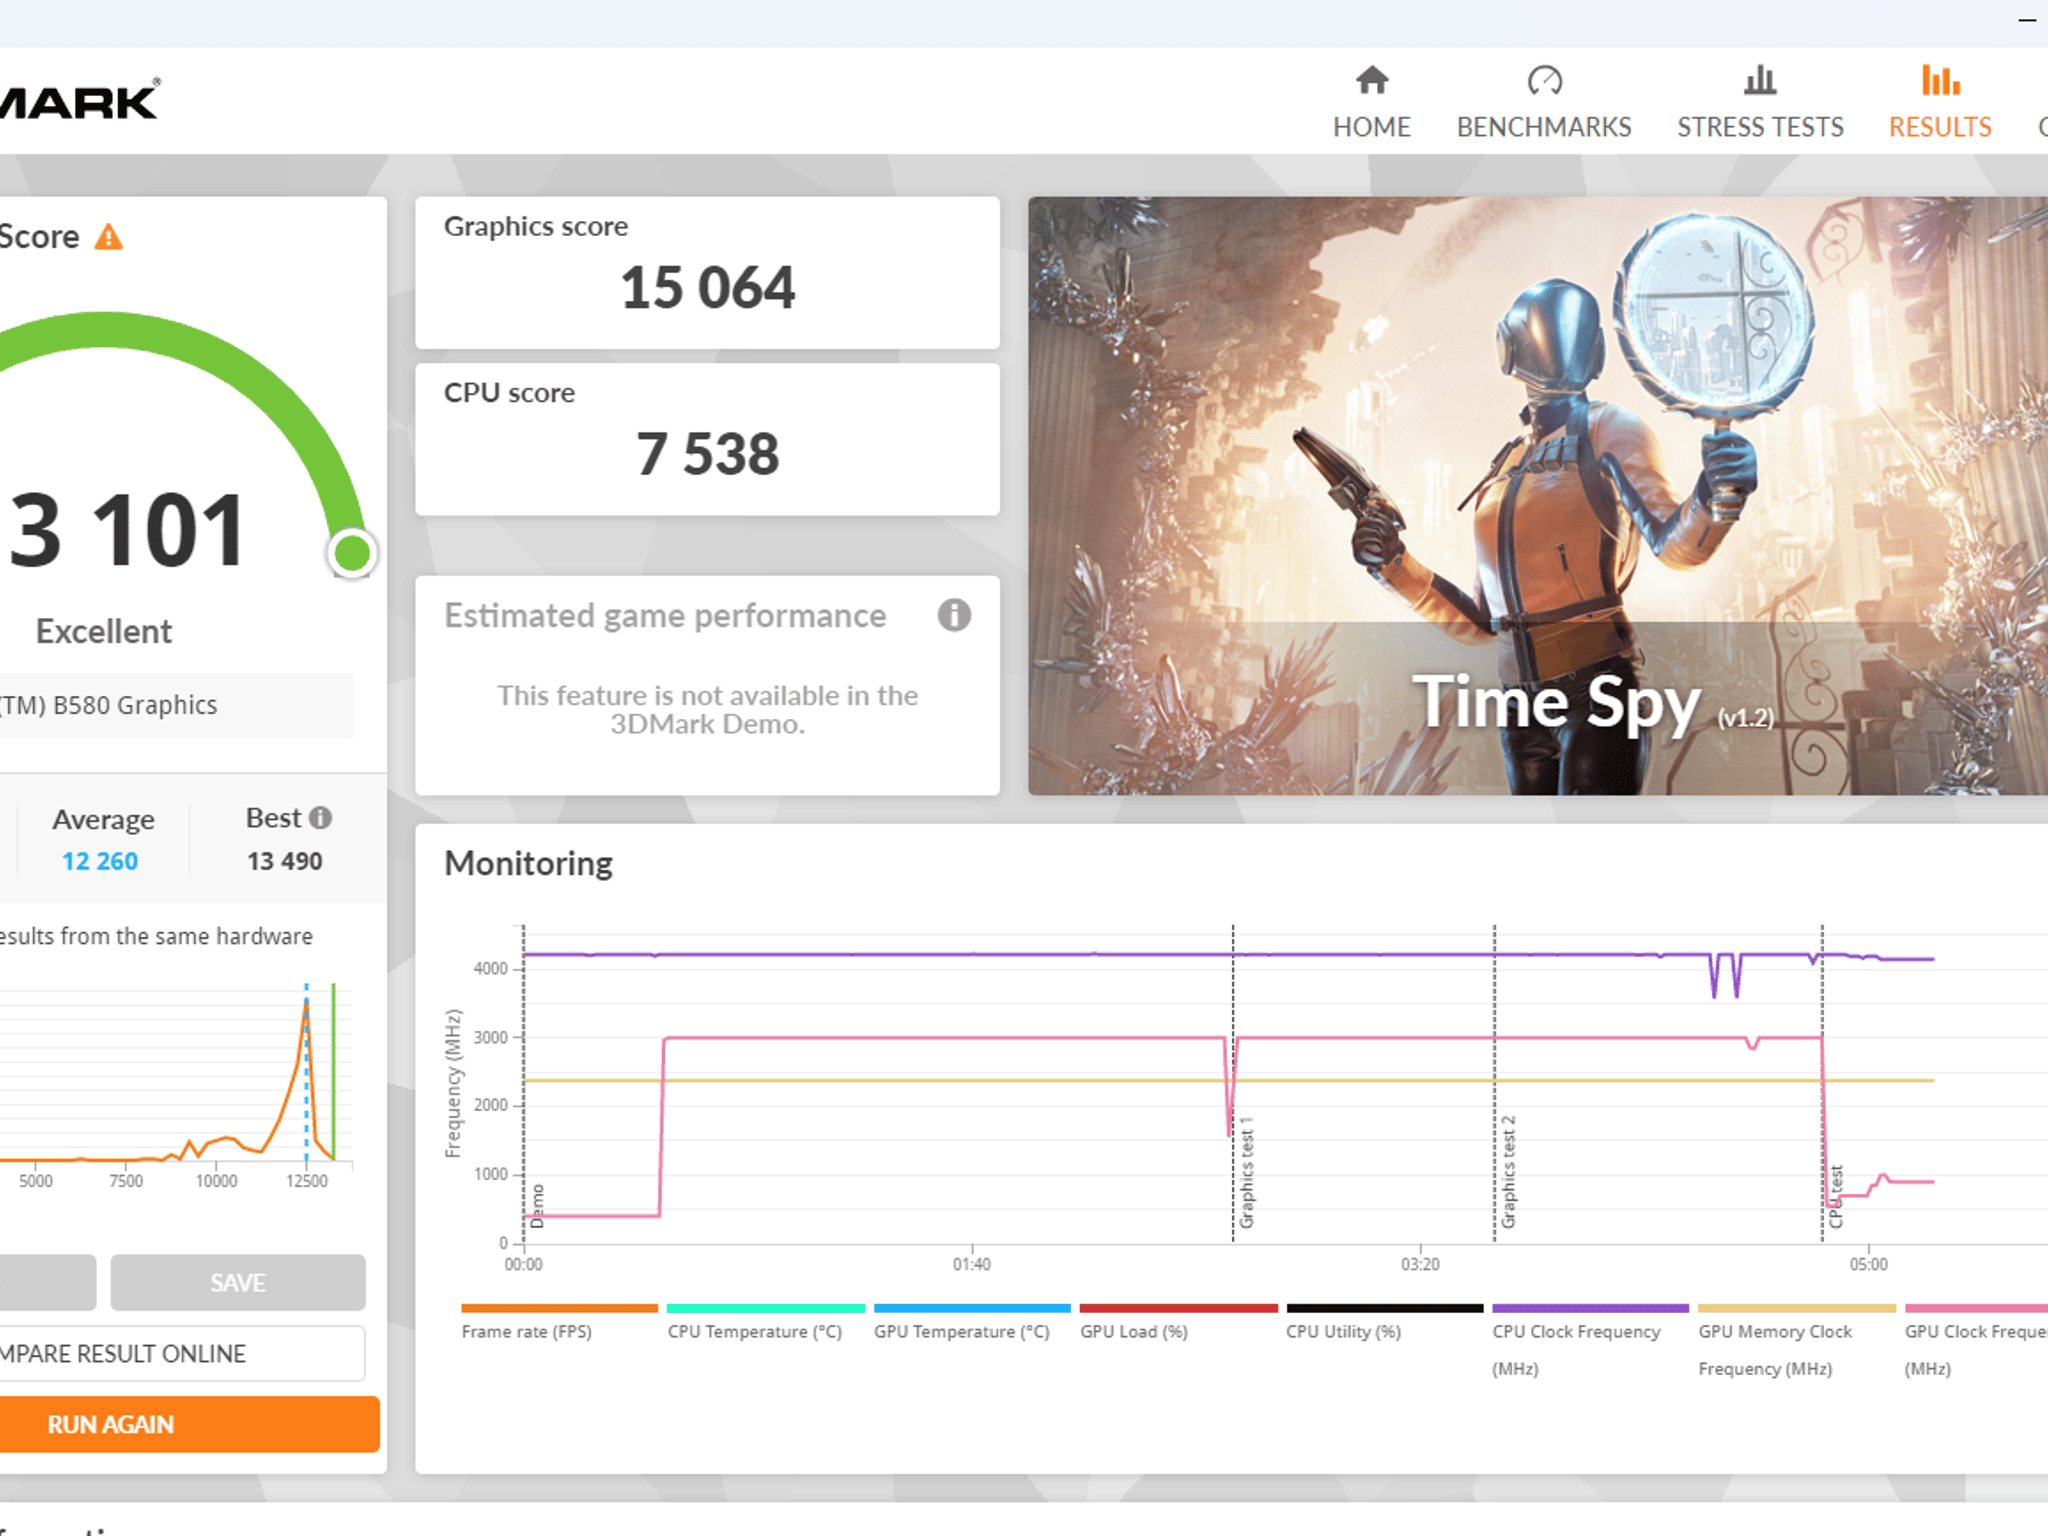
Task: Click the Monitoring heading
Action: [x=528, y=863]
